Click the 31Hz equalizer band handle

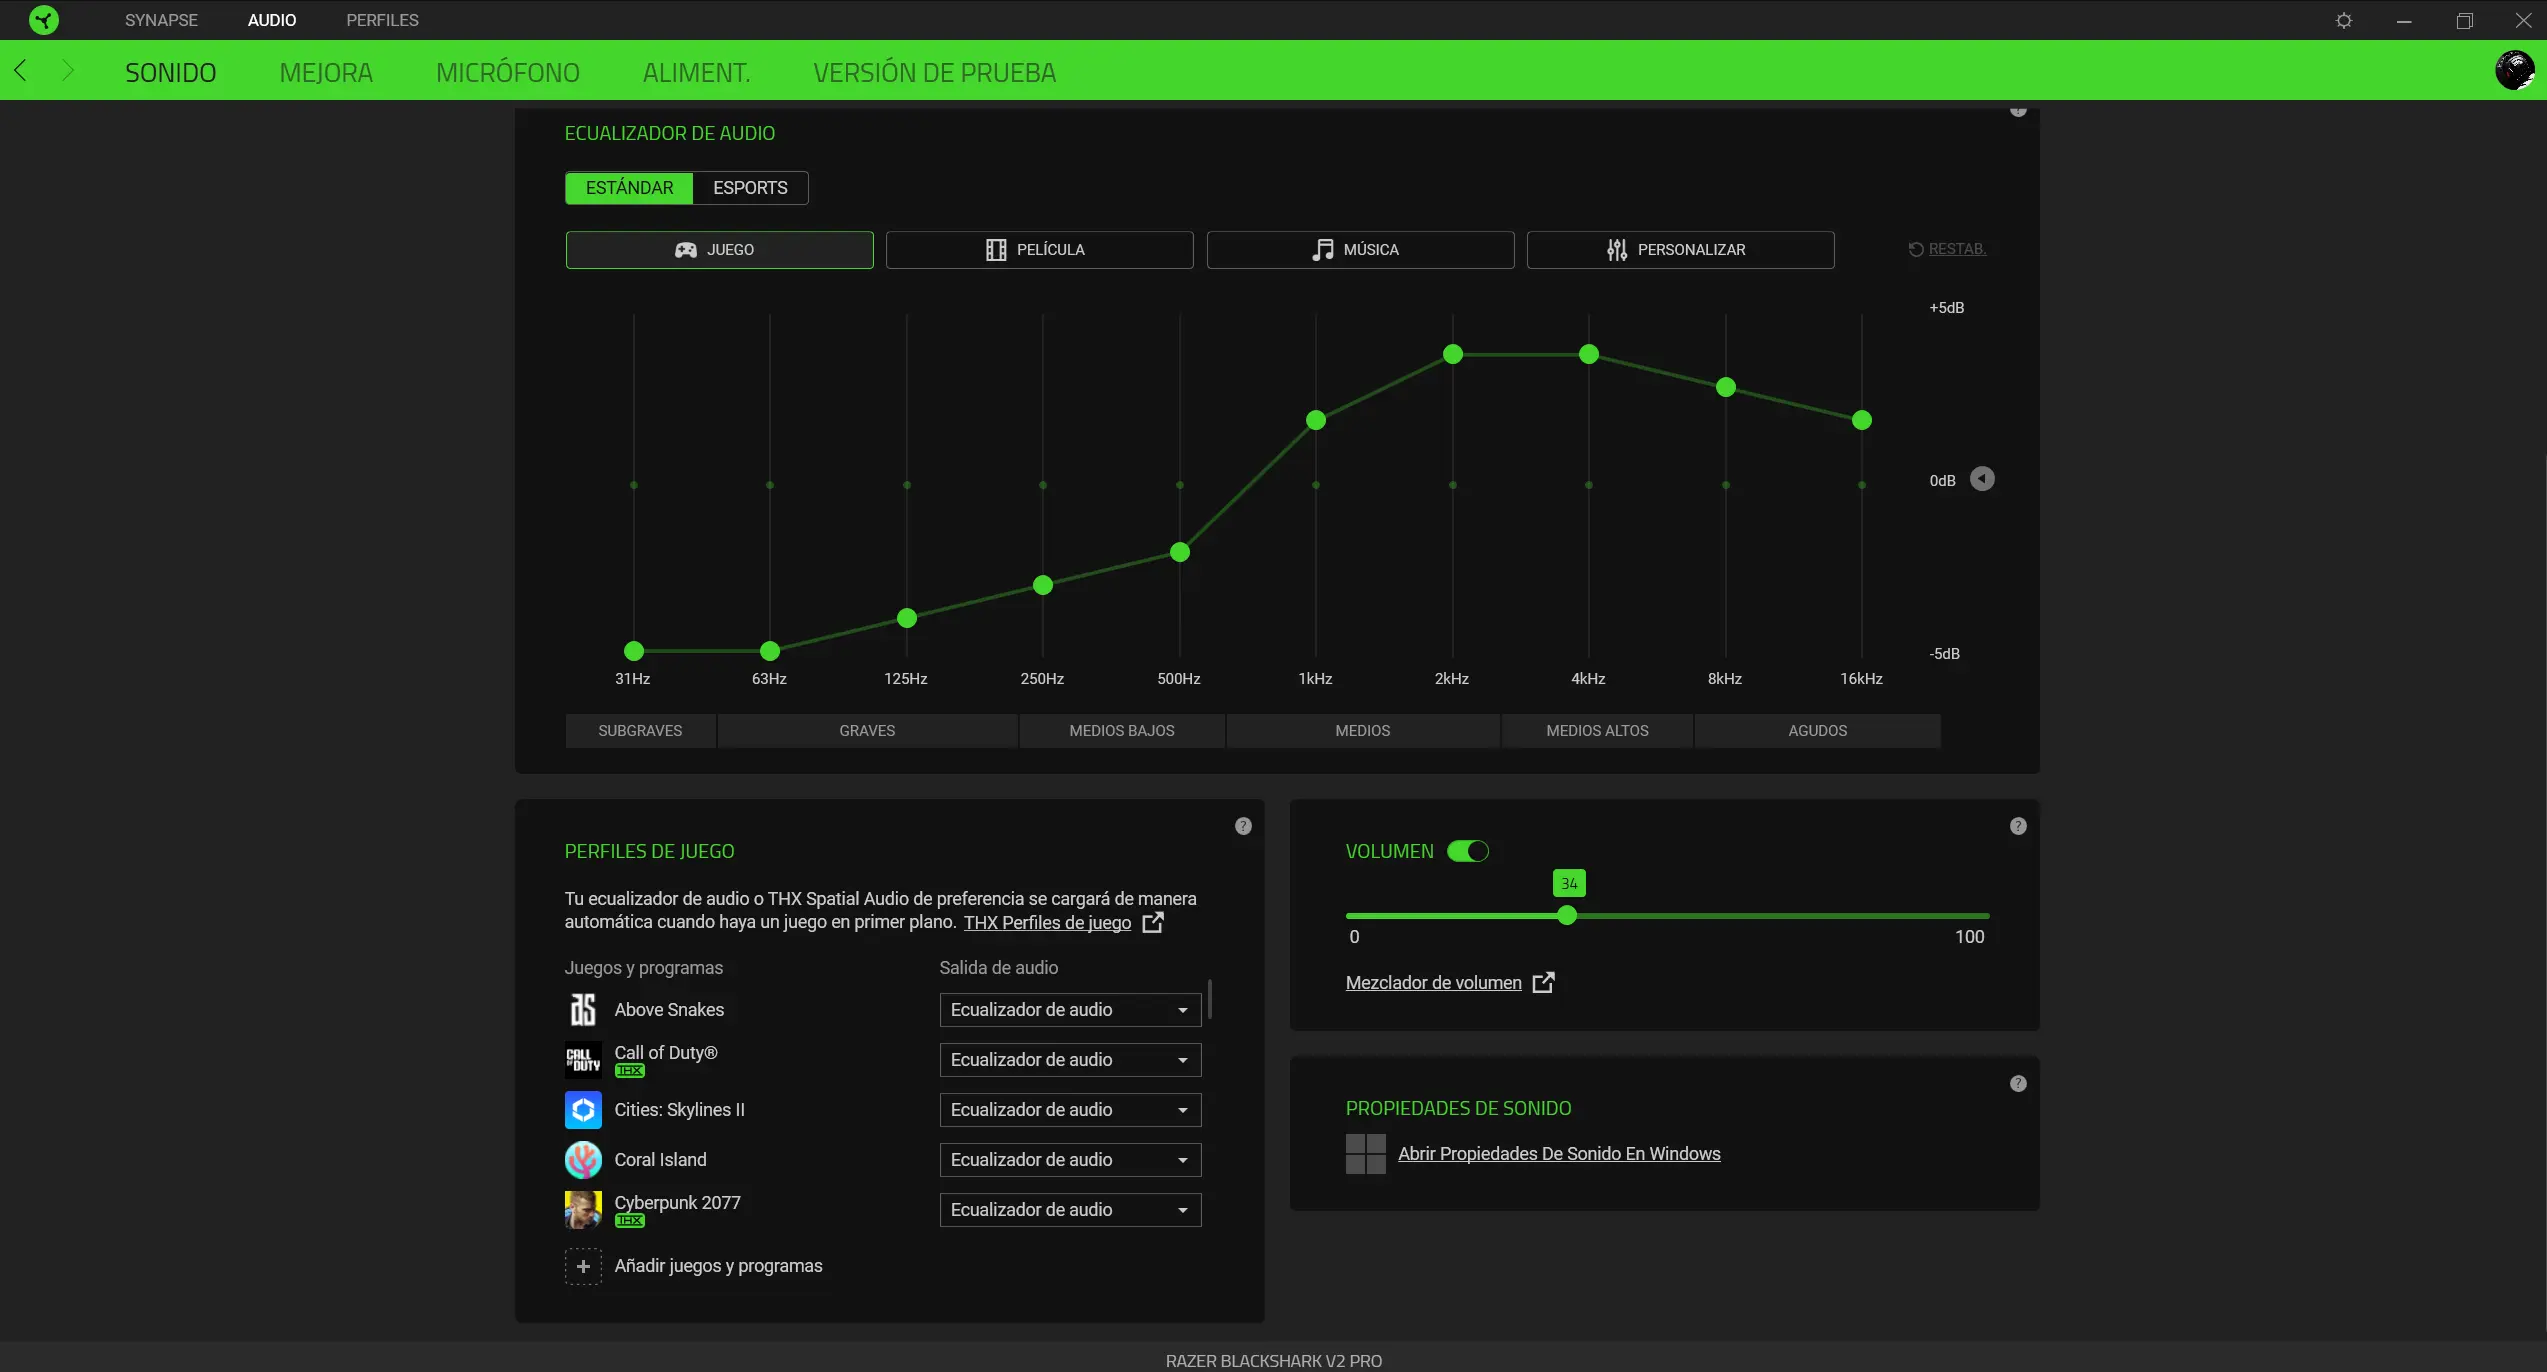633,652
